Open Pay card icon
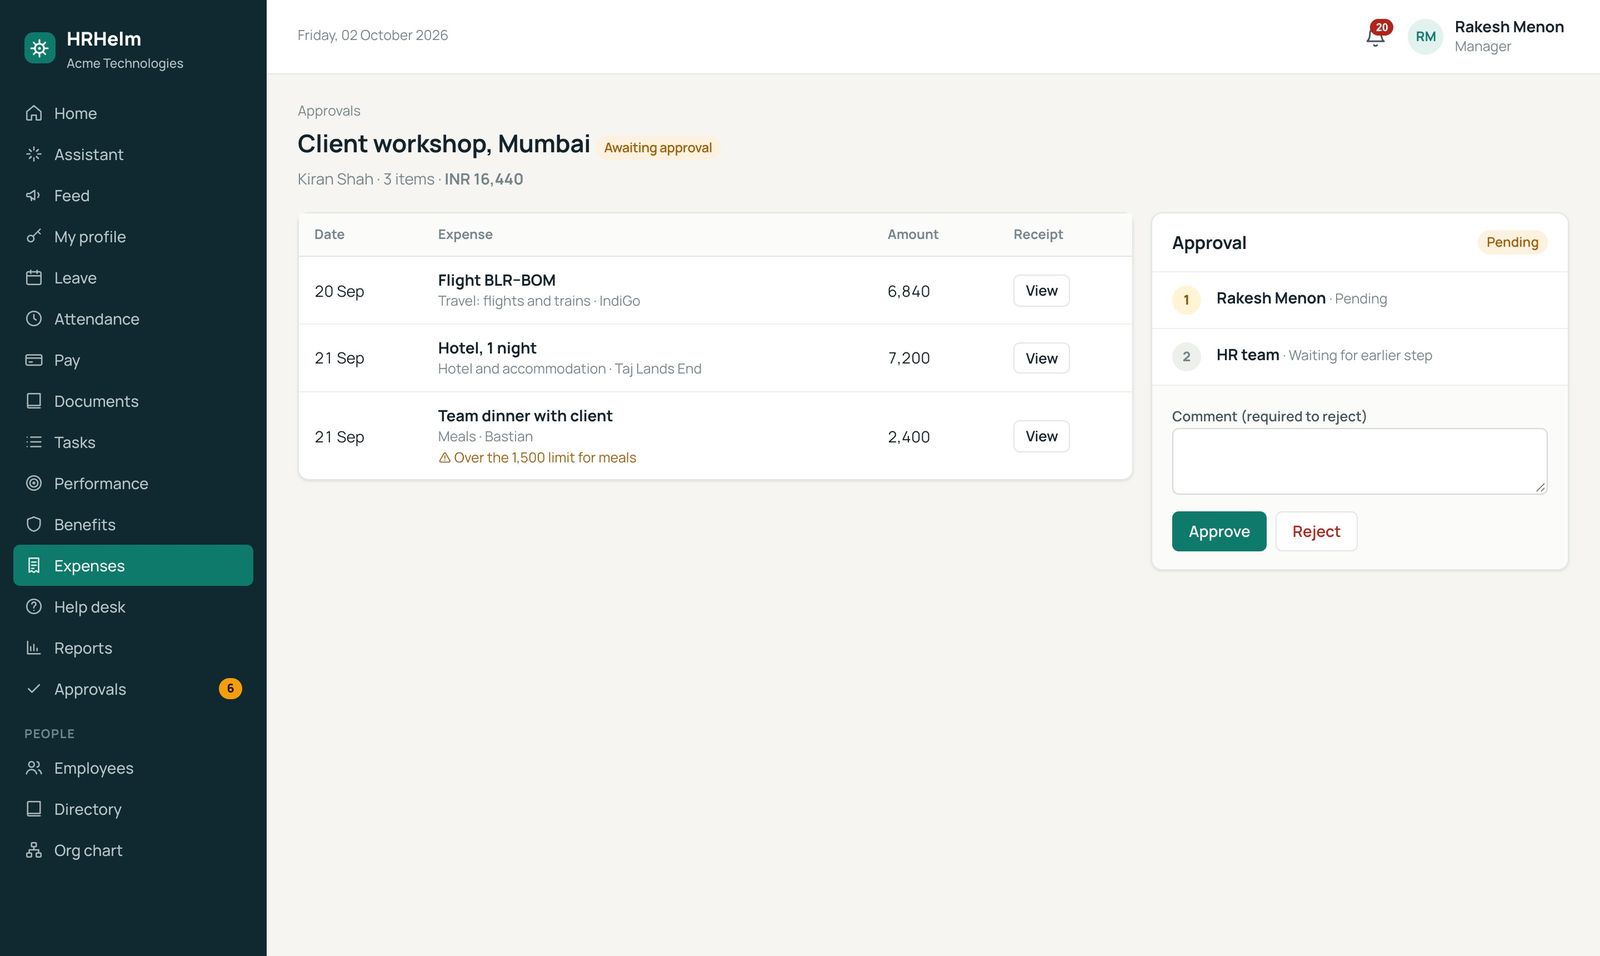The image size is (1600, 956). 34,359
